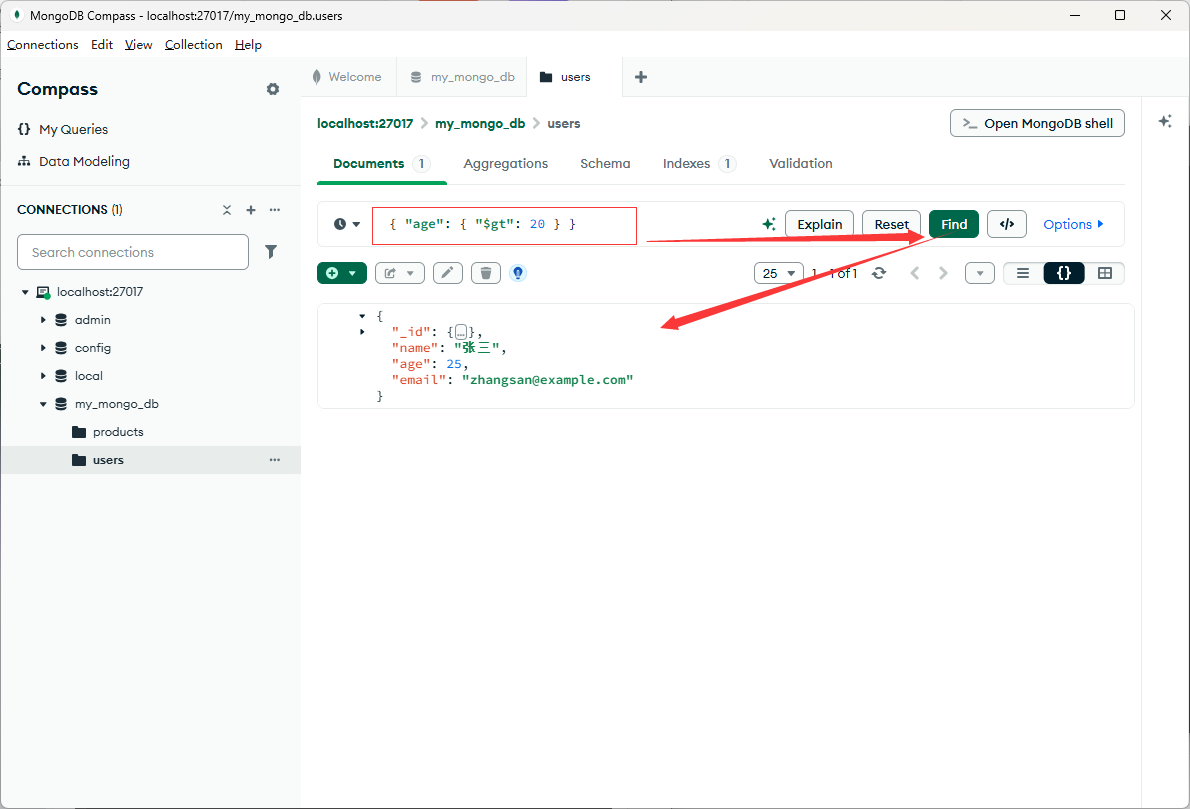Click the email value zhangsan@example.com
Viewport: 1190px width, 809px height.
tap(547, 380)
